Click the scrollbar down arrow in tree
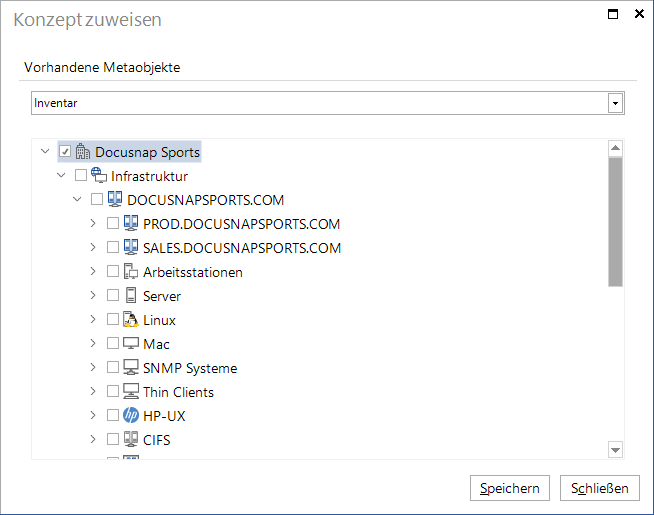Viewport: 654px width, 515px height. [615, 450]
